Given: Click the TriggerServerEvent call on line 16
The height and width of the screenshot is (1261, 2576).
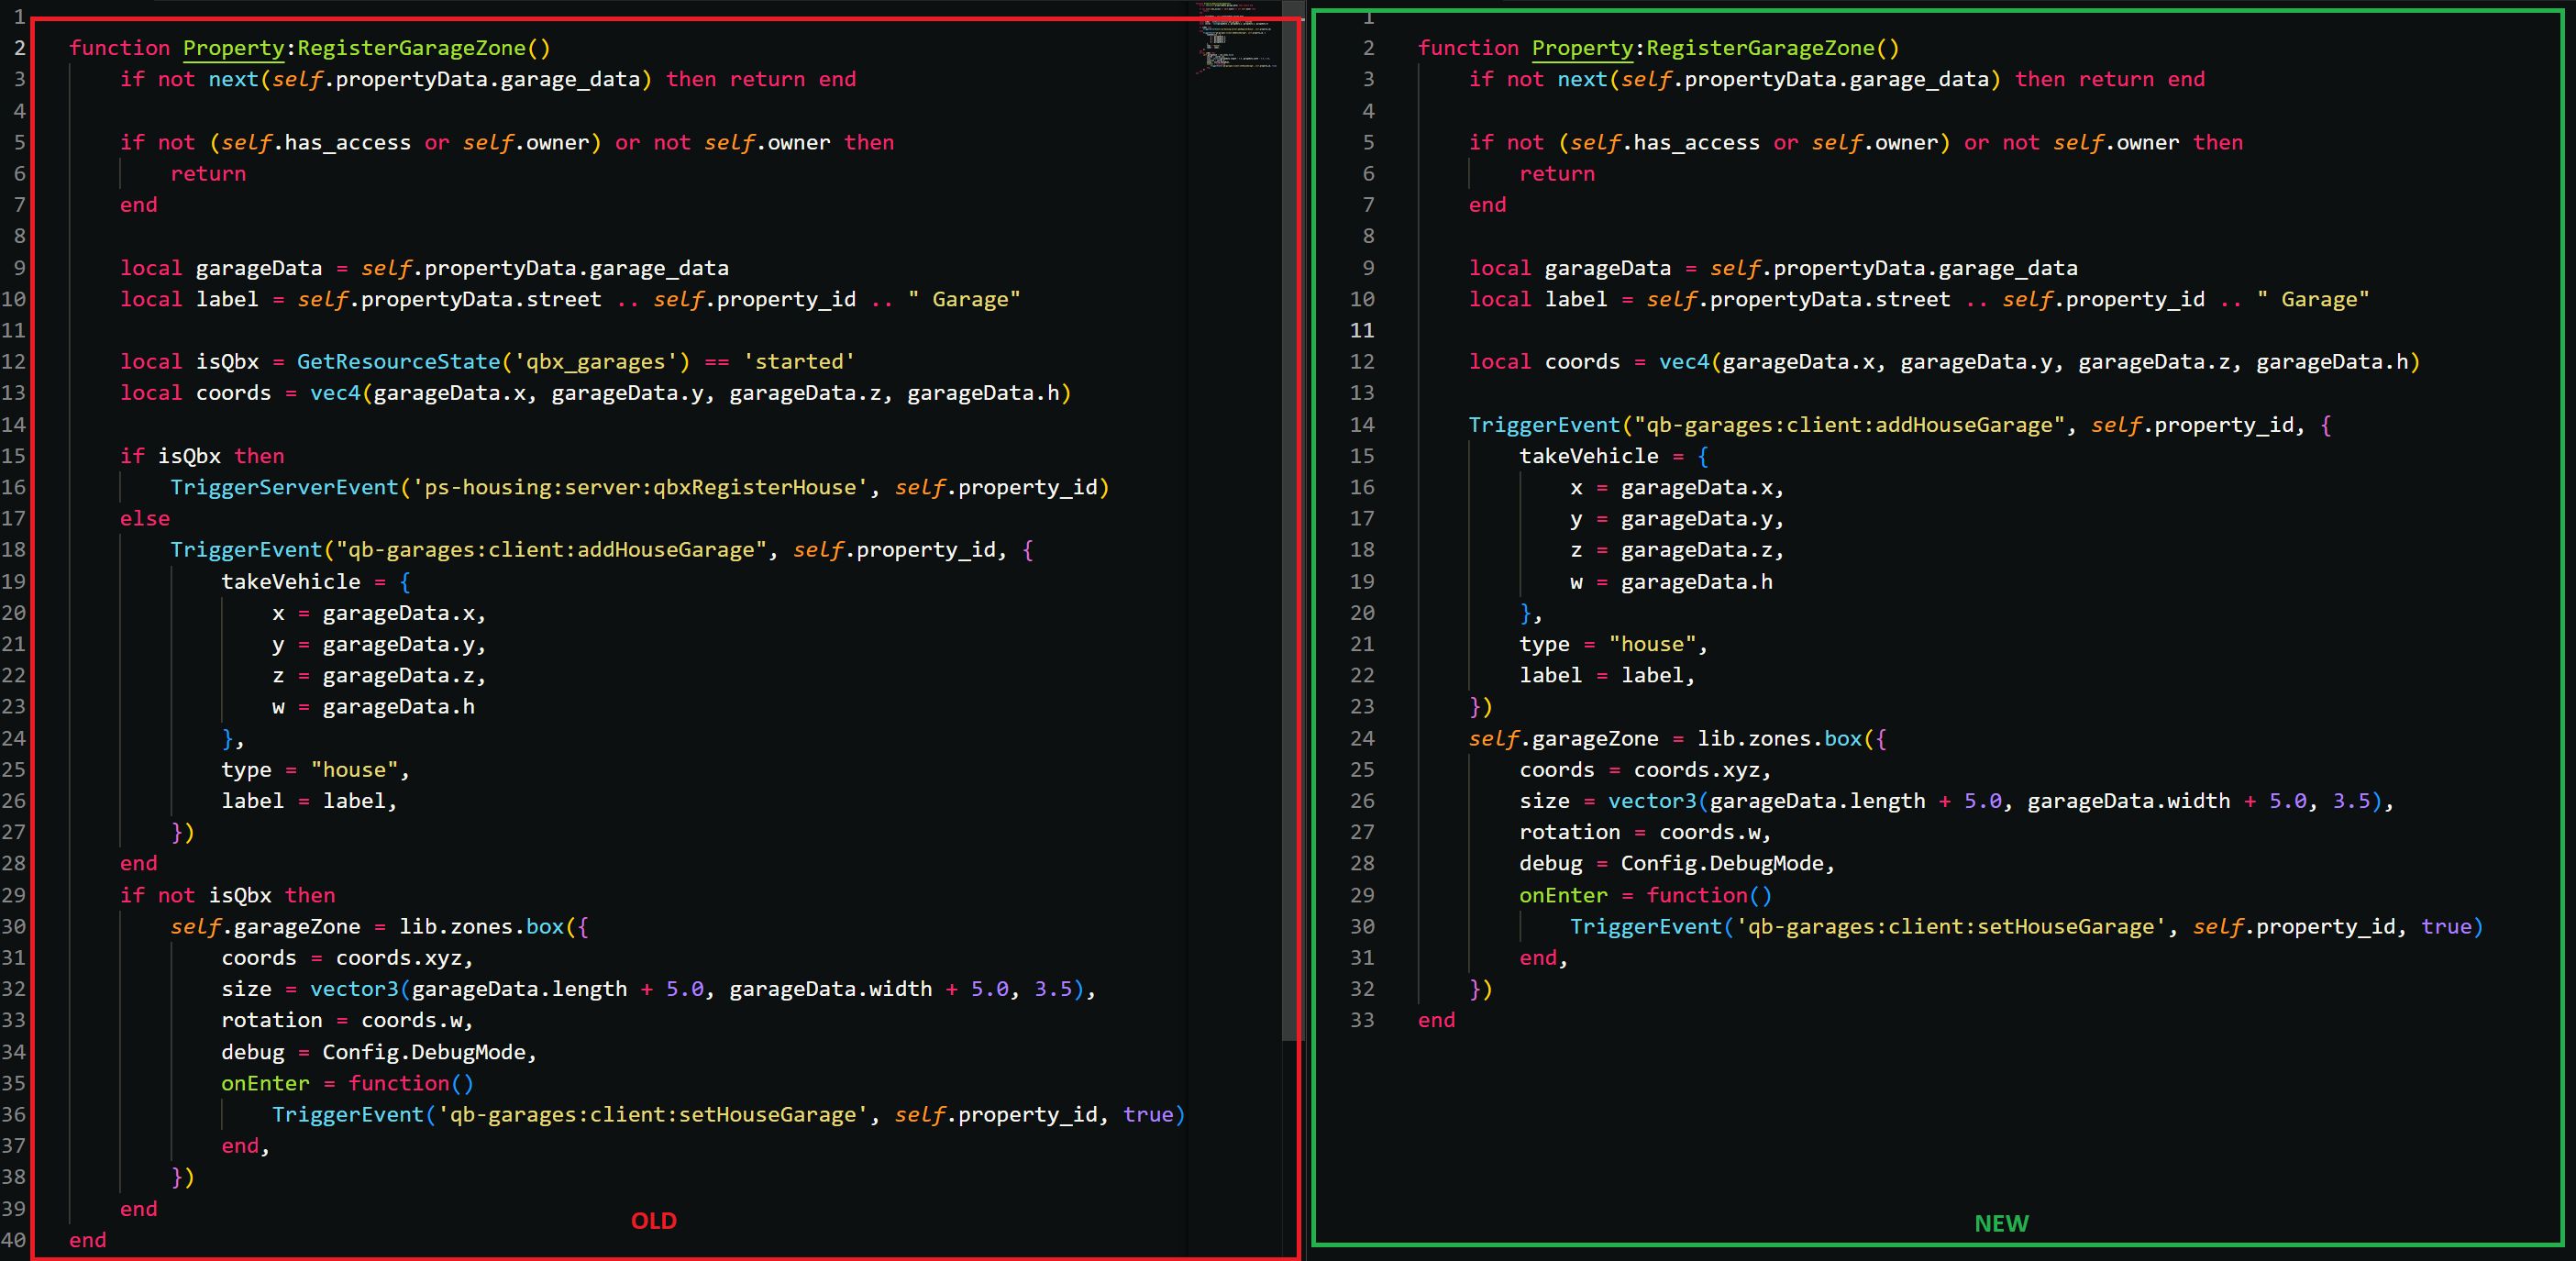Looking at the screenshot, I should 284,487.
